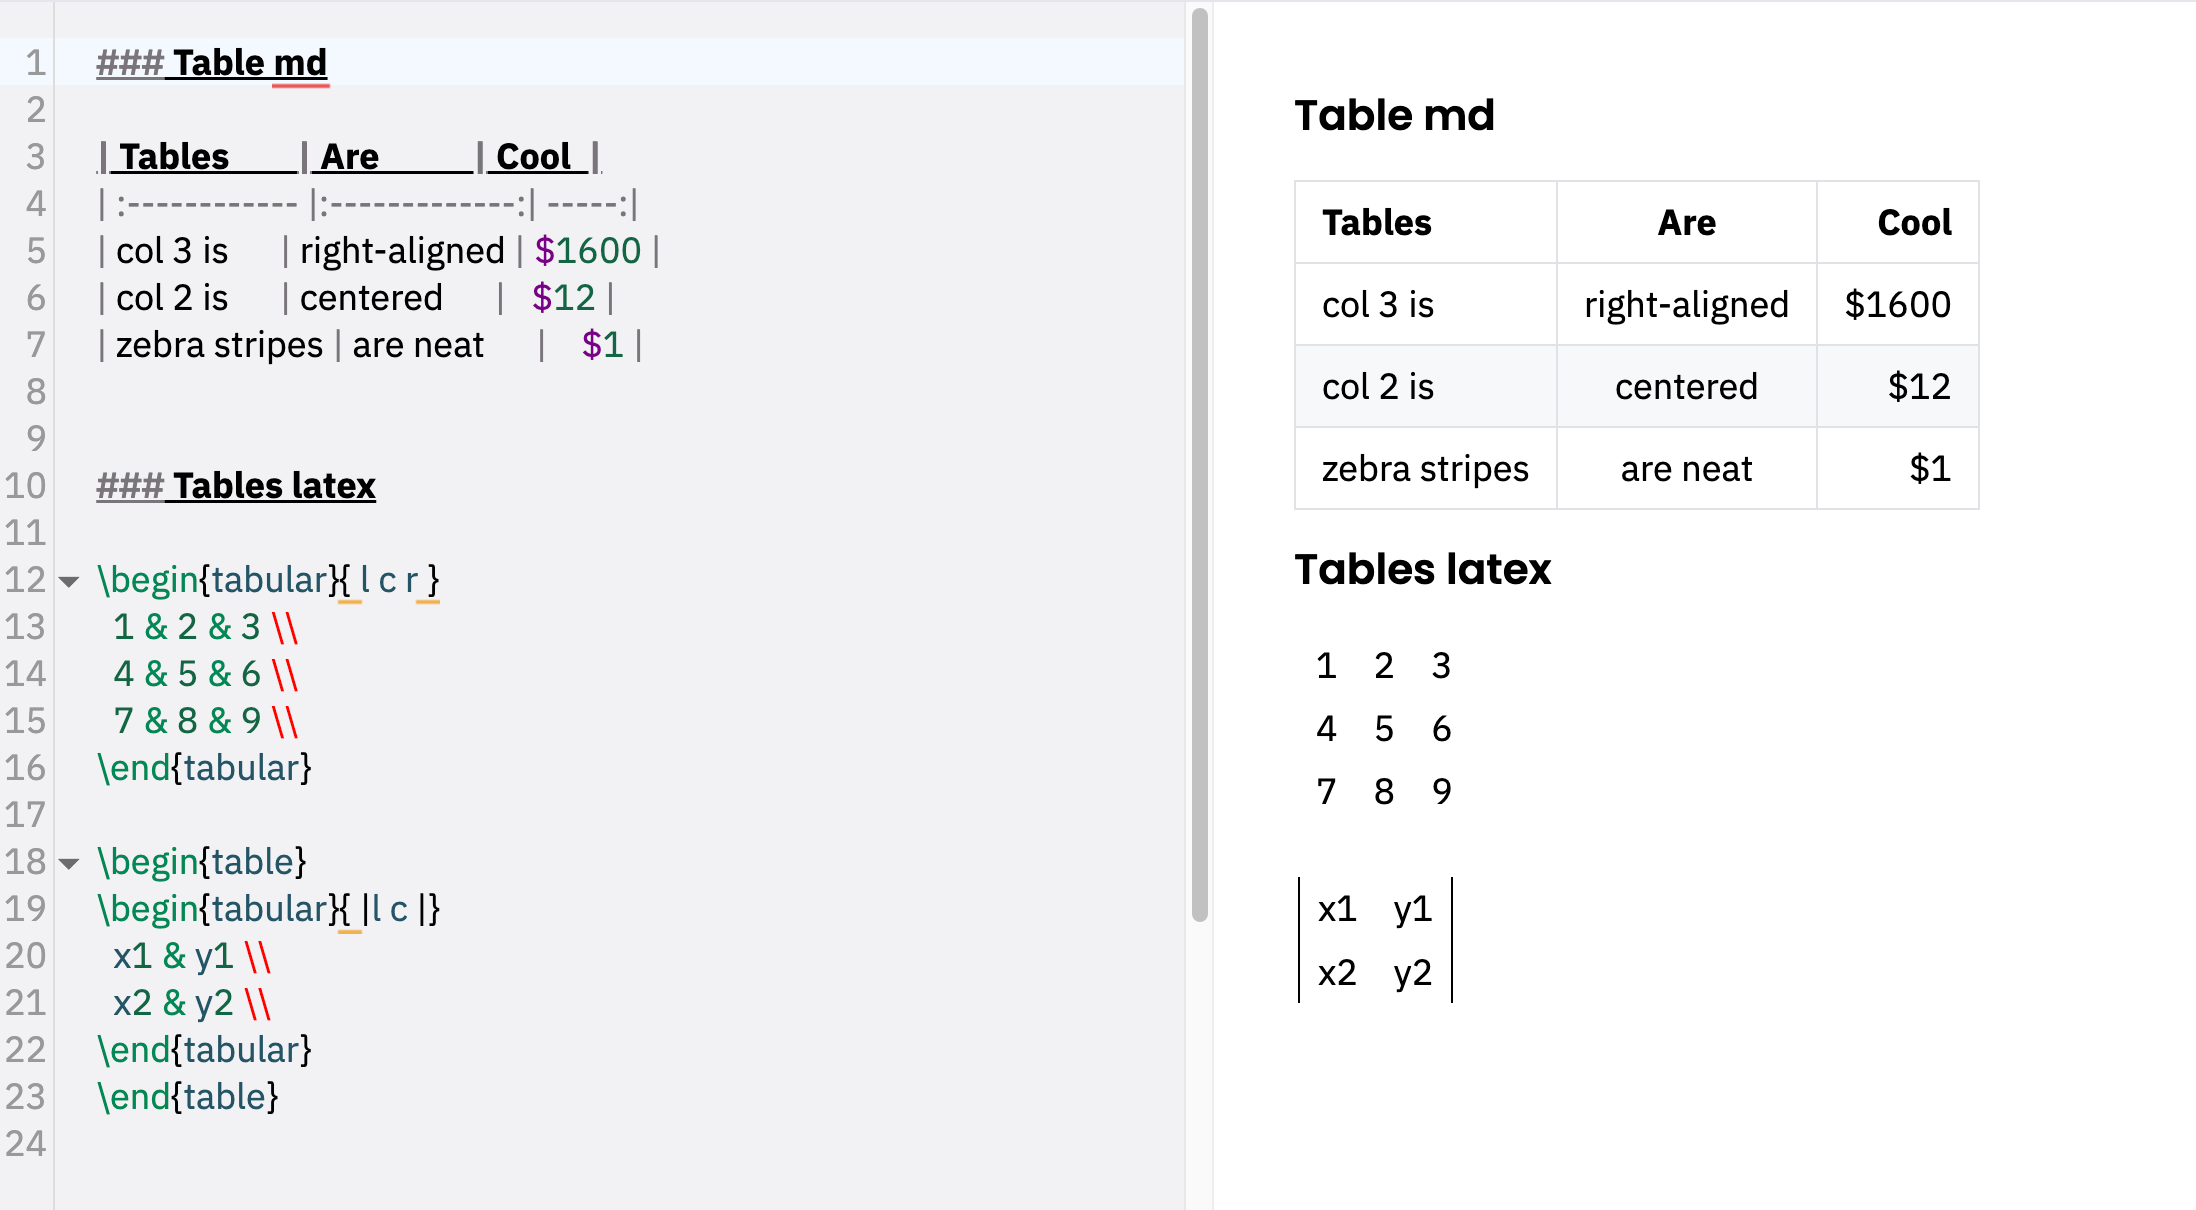Click "x1 & y1" on line 20
Image resolution: width=2196 pixels, height=1210 pixels.
pyautogui.click(x=174, y=955)
